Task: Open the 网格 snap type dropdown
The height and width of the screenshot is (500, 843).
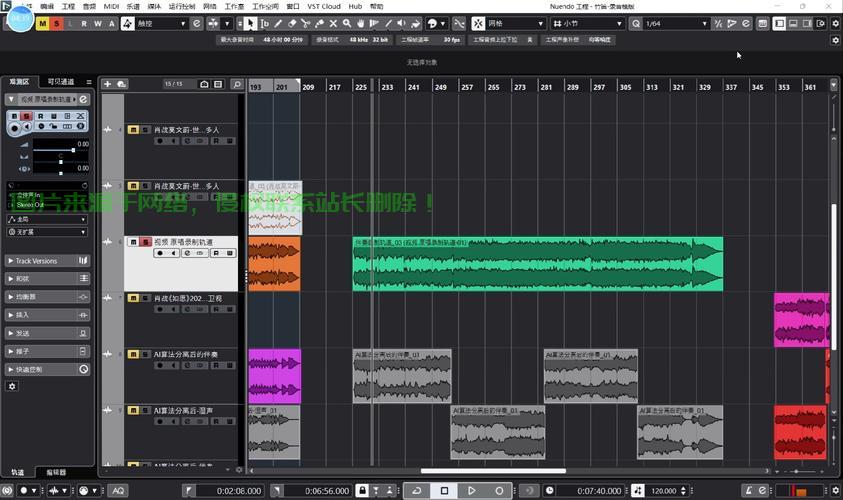Action: click(x=516, y=24)
